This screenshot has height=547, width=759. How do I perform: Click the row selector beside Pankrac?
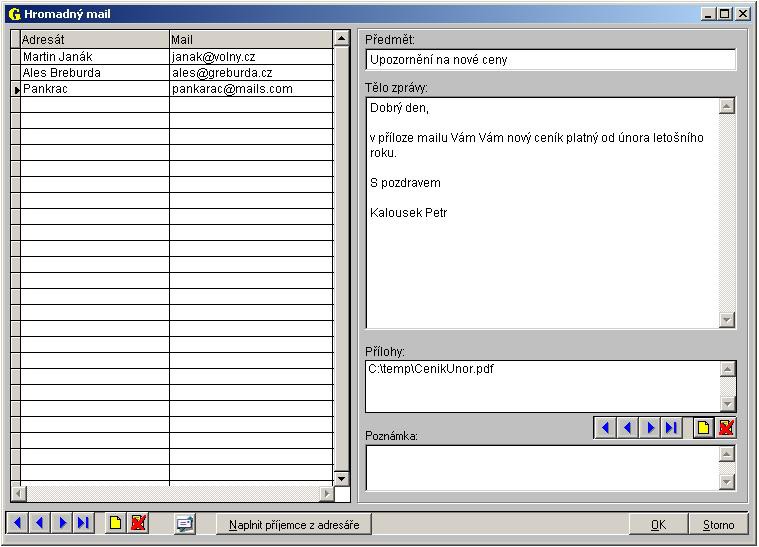point(15,89)
